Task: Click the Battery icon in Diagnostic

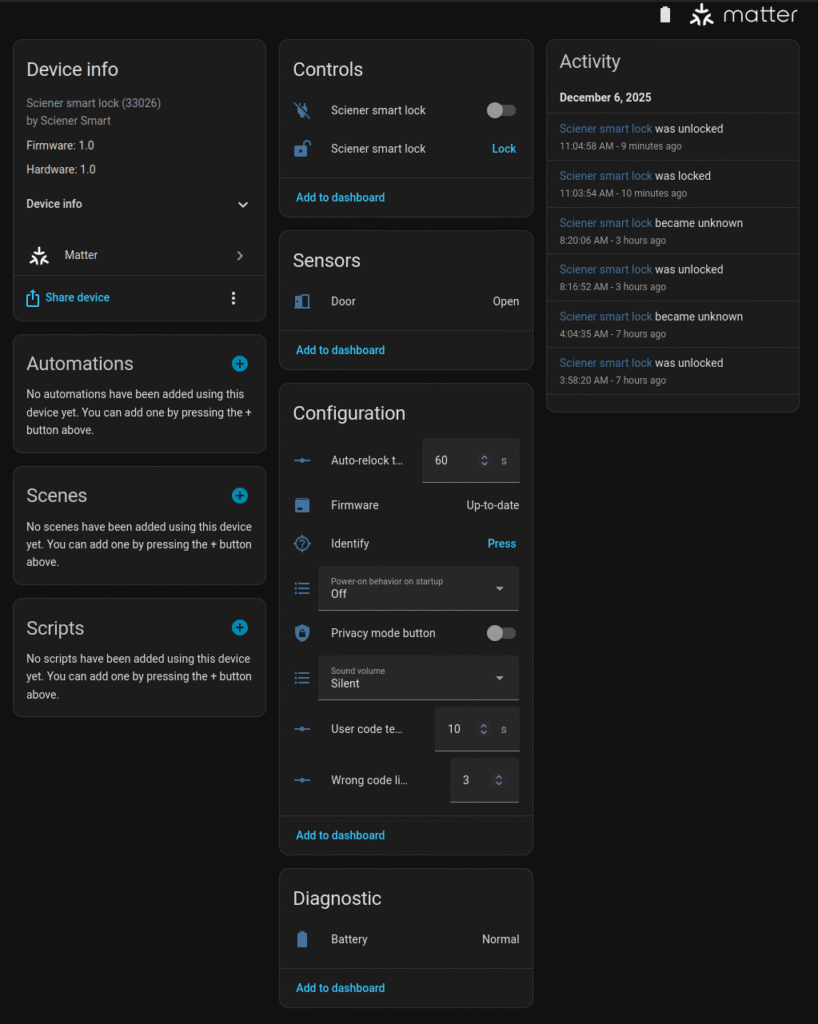Action: point(302,939)
